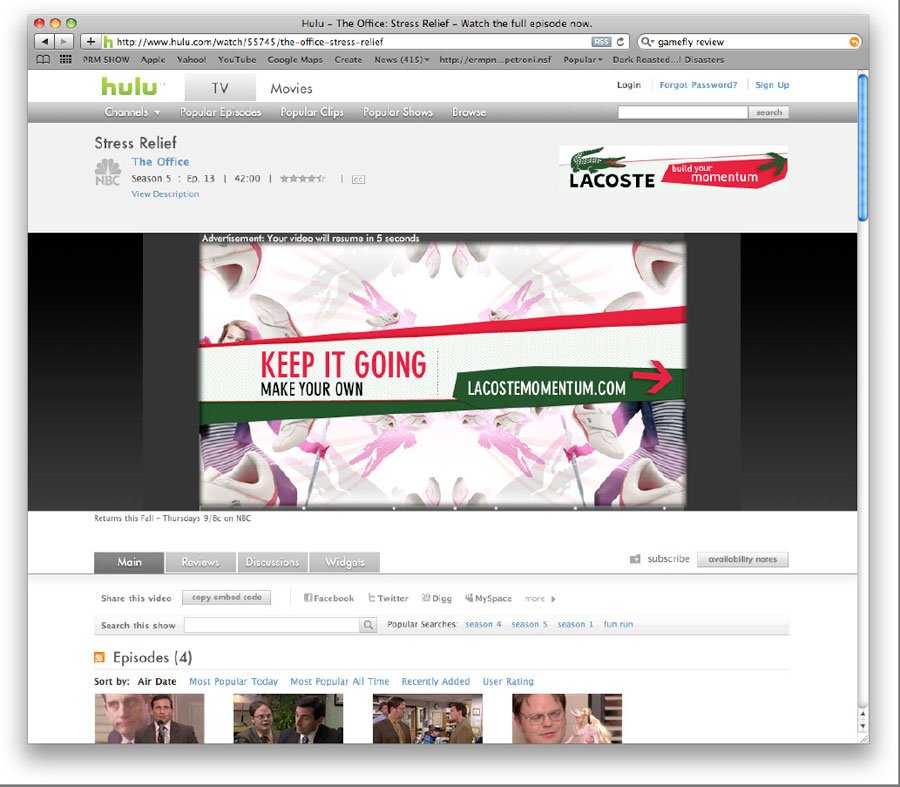Click the Episodes RSS feed icon

(x=99, y=657)
